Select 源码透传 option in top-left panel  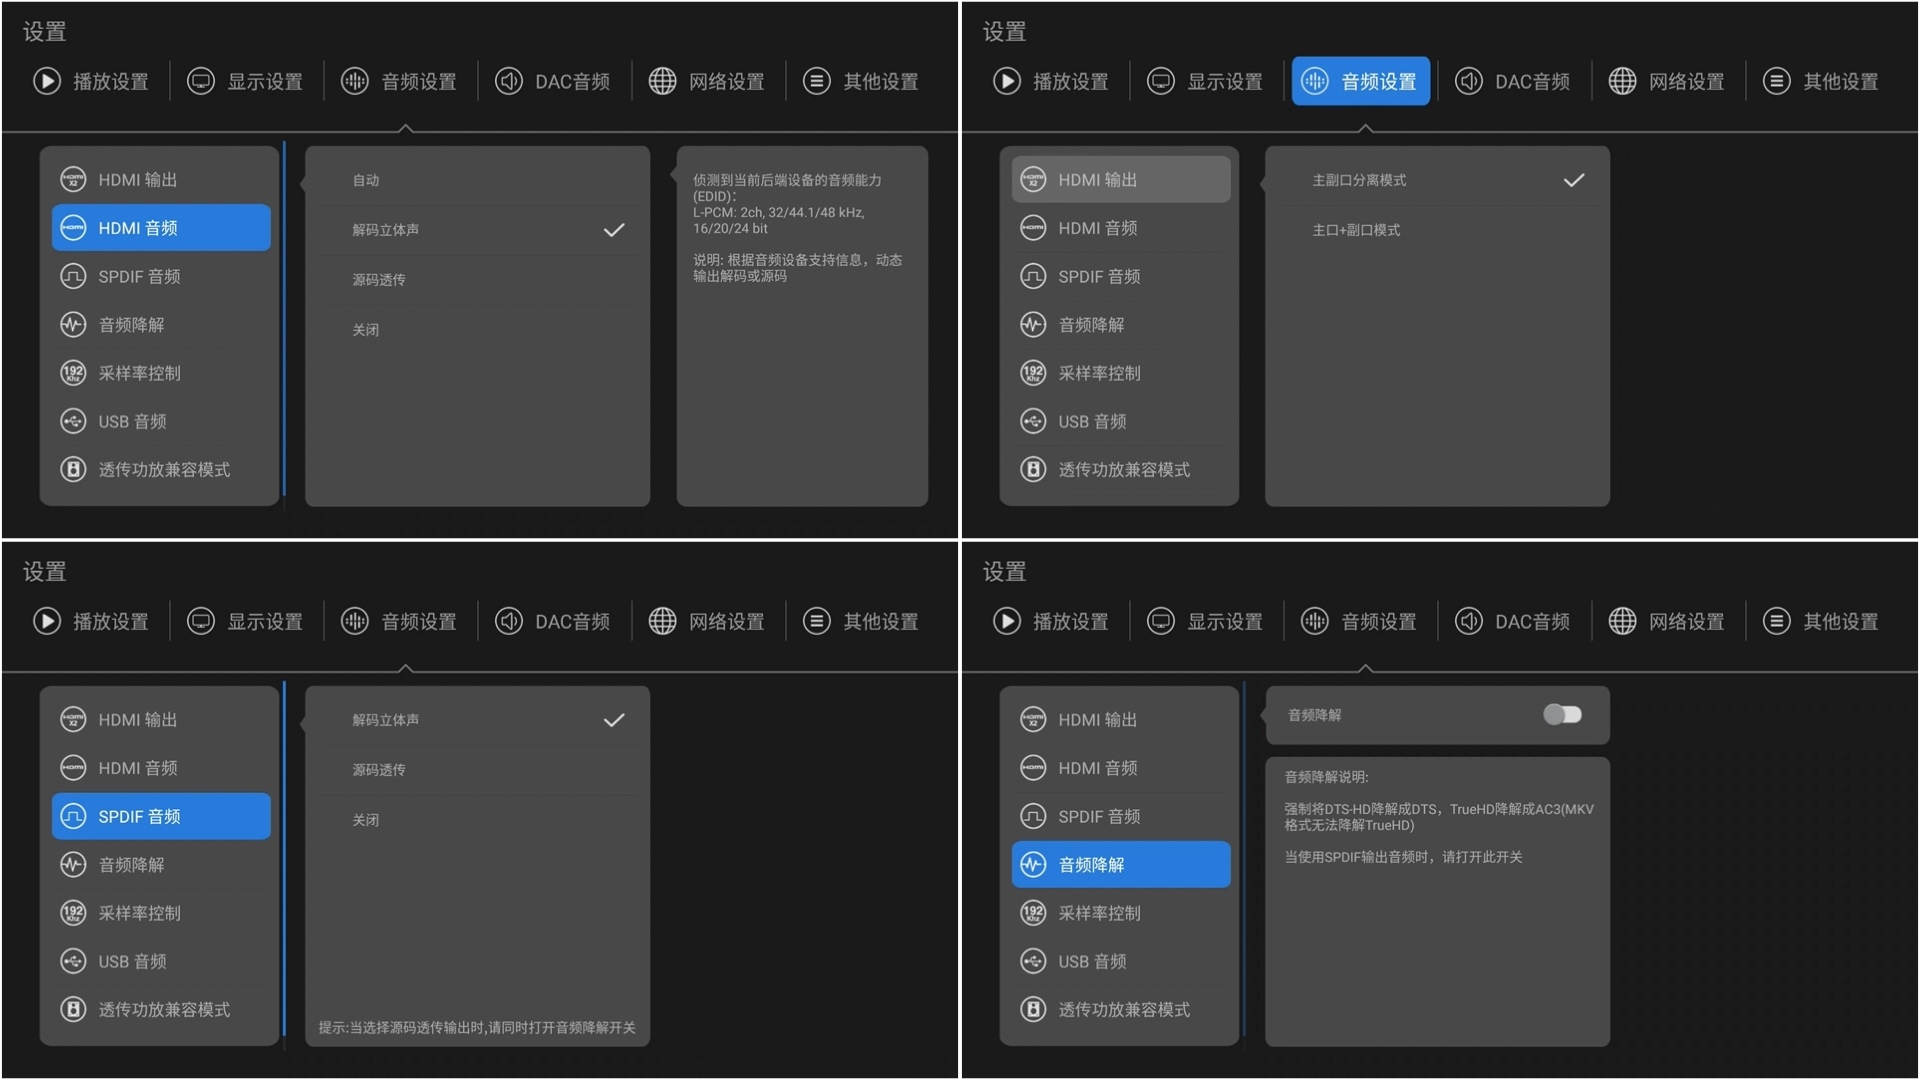click(x=478, y=280)
